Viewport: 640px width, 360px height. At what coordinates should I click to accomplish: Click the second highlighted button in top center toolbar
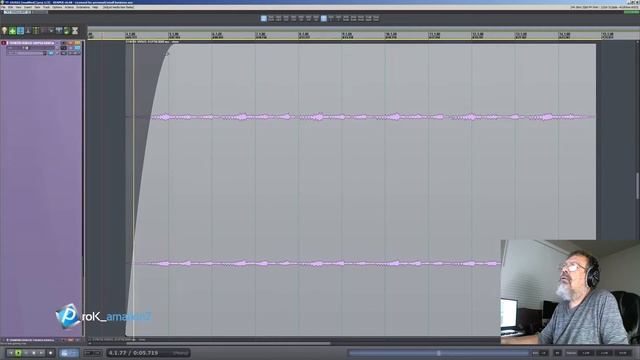click(324, 18)
